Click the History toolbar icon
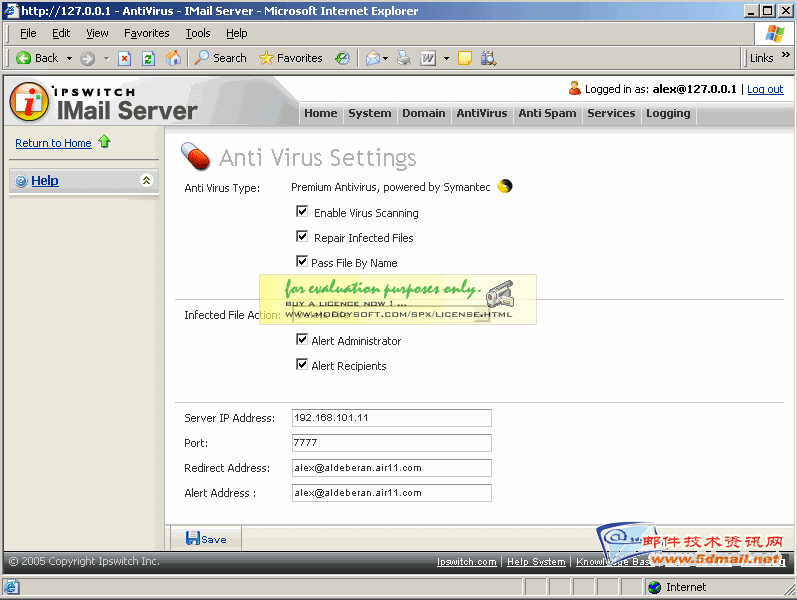 pyautogui.click(x=343, y=58)
